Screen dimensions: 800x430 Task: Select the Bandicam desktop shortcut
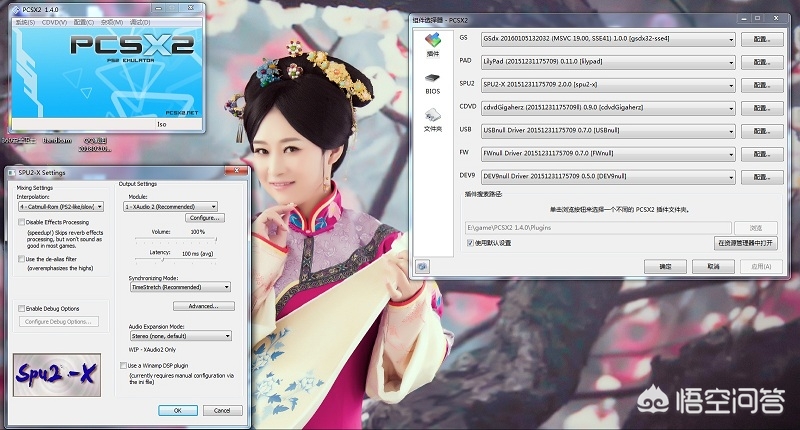pos(57,140)
